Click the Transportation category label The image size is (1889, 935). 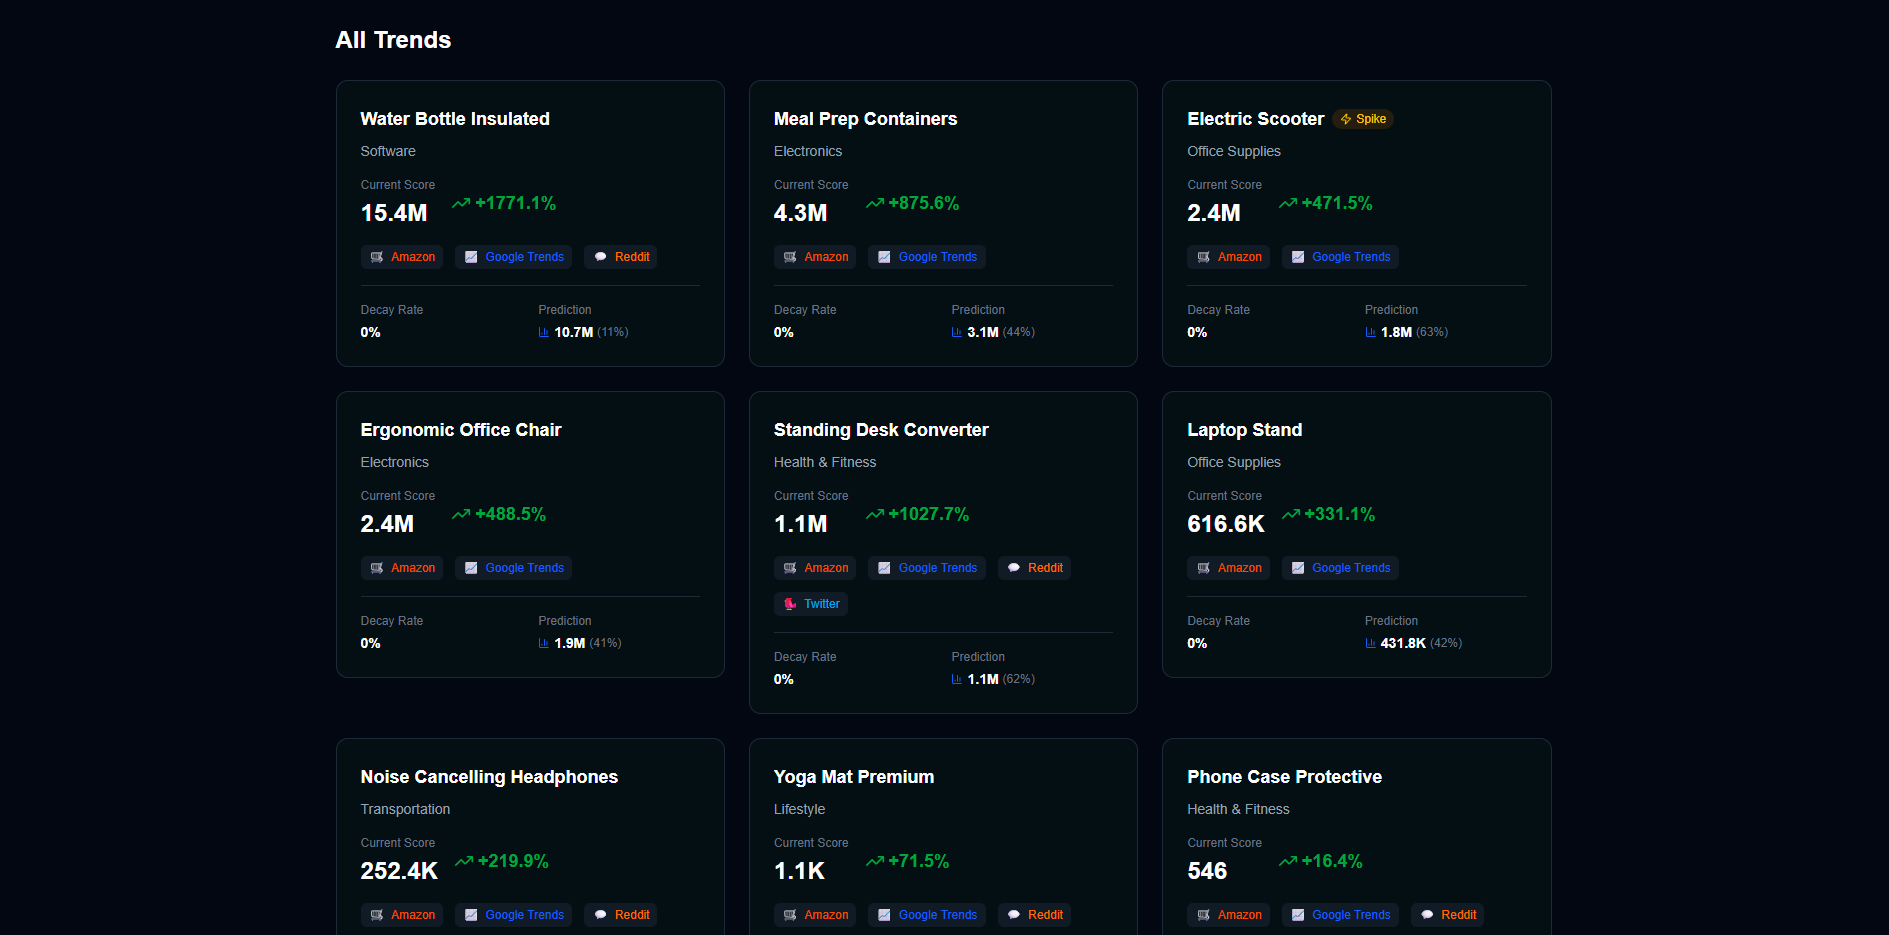405,809
